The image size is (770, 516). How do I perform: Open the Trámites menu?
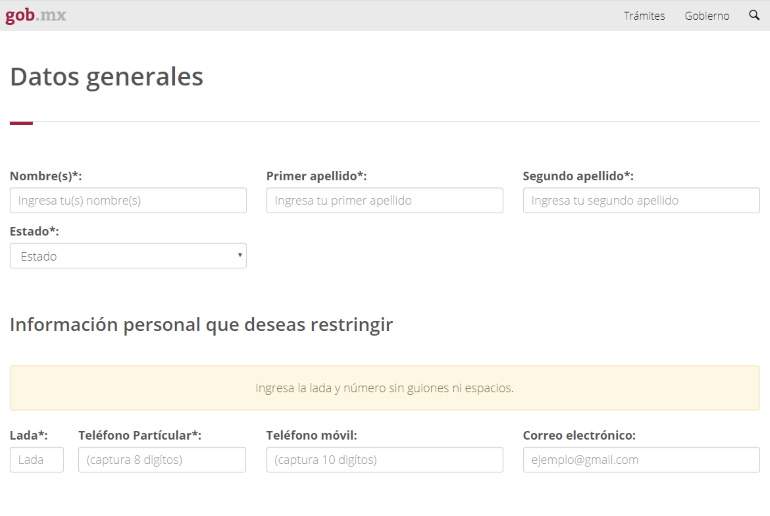click(x=644, y=16)
